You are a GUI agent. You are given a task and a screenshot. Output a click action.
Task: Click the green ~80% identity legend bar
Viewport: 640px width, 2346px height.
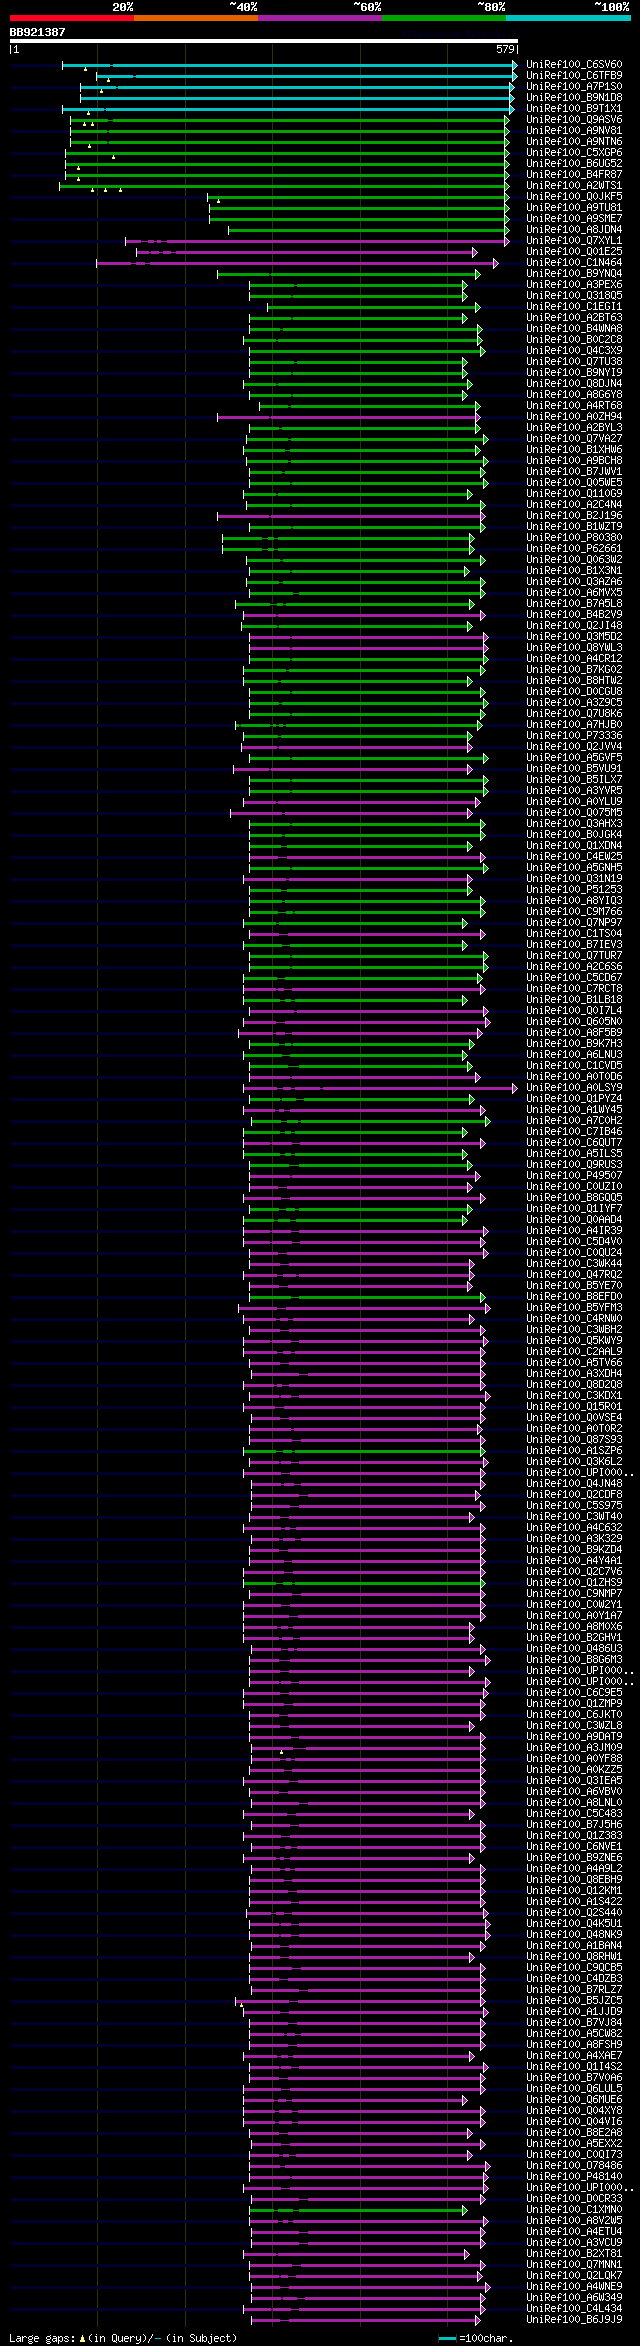[444, 18]
